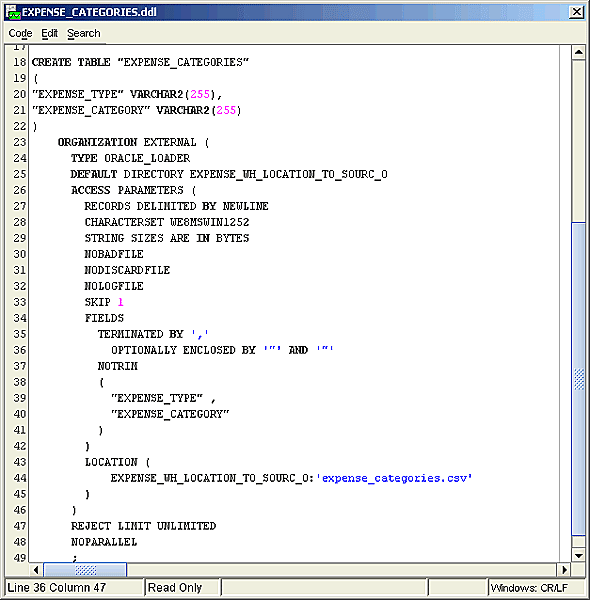The height and width of the screenshot is (600, 590).
Task: Click the vertical scrollbar down arrow
Action: point(578,555)
